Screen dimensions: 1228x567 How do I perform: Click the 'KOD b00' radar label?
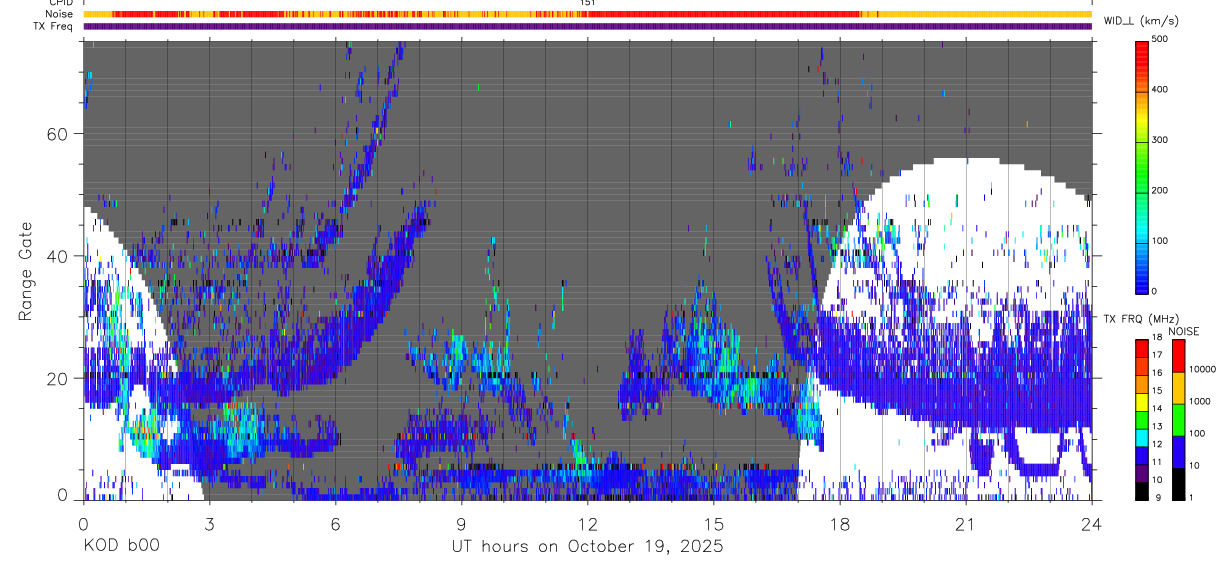click(x=121, y=546)
